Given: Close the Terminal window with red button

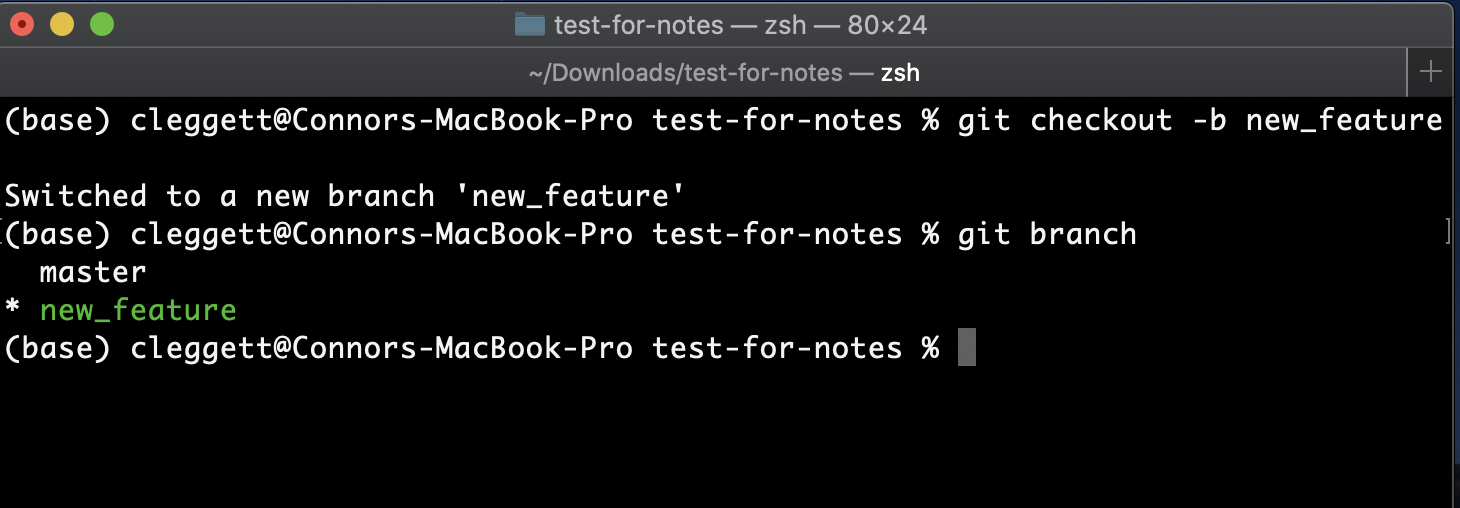Looking at the screenshot, I should point(22,24).
